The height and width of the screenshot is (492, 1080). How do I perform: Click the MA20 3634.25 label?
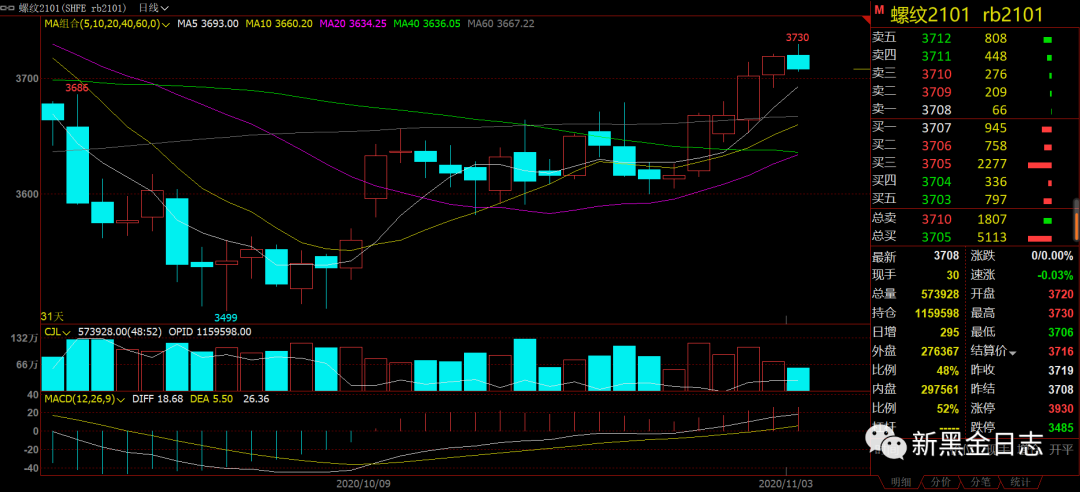(x=353, y=23)
